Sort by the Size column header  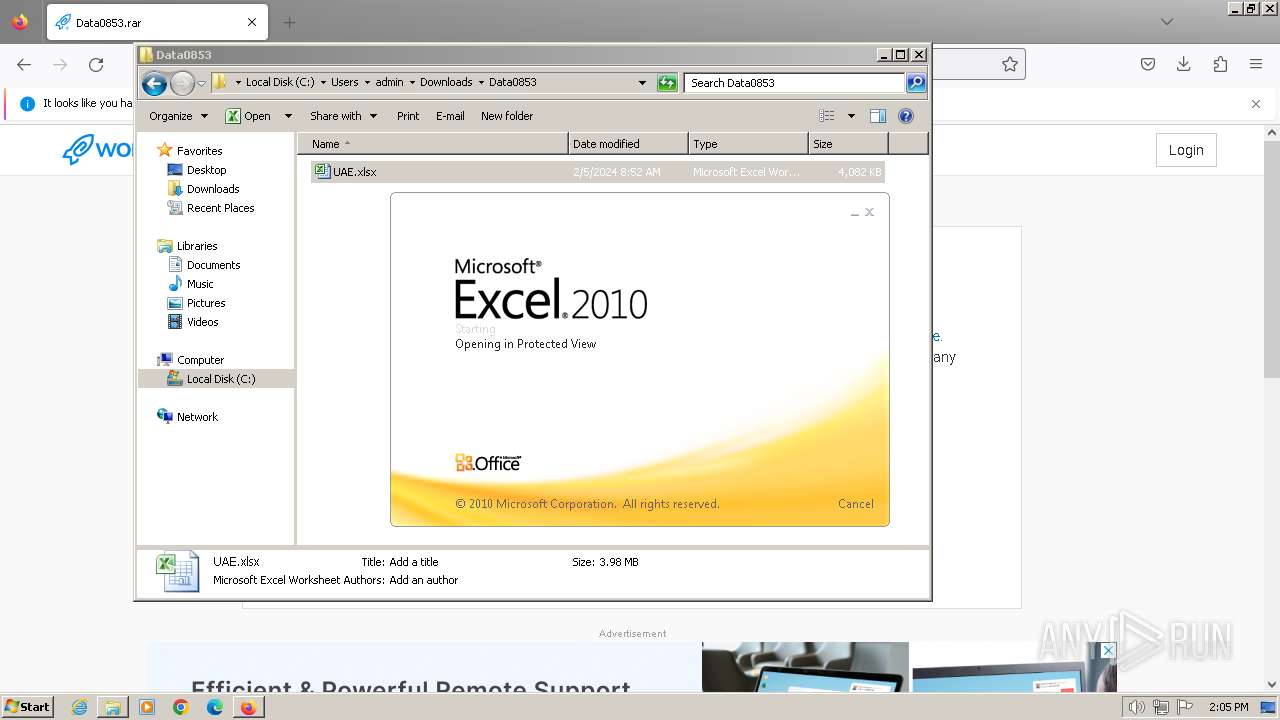pyautogui.click(x=848, y=144)
